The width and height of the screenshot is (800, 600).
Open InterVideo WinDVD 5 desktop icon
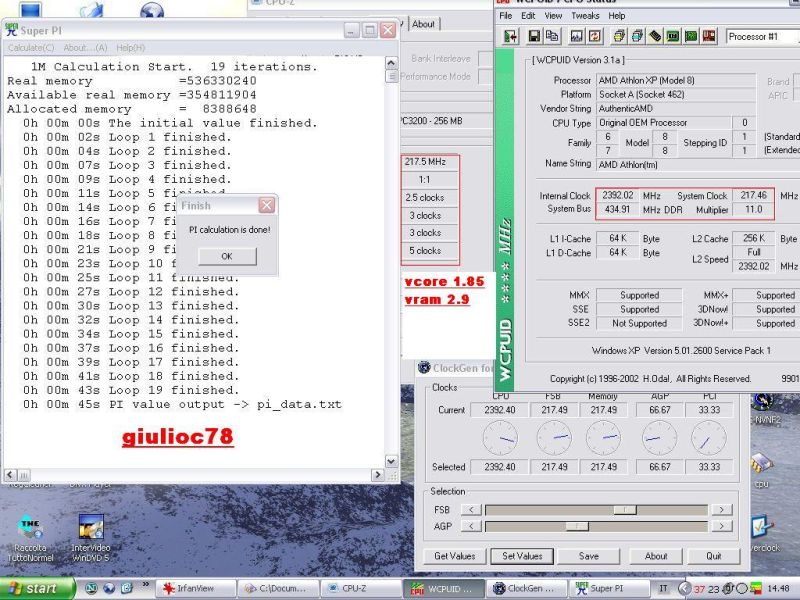click(x=91, y=538)
